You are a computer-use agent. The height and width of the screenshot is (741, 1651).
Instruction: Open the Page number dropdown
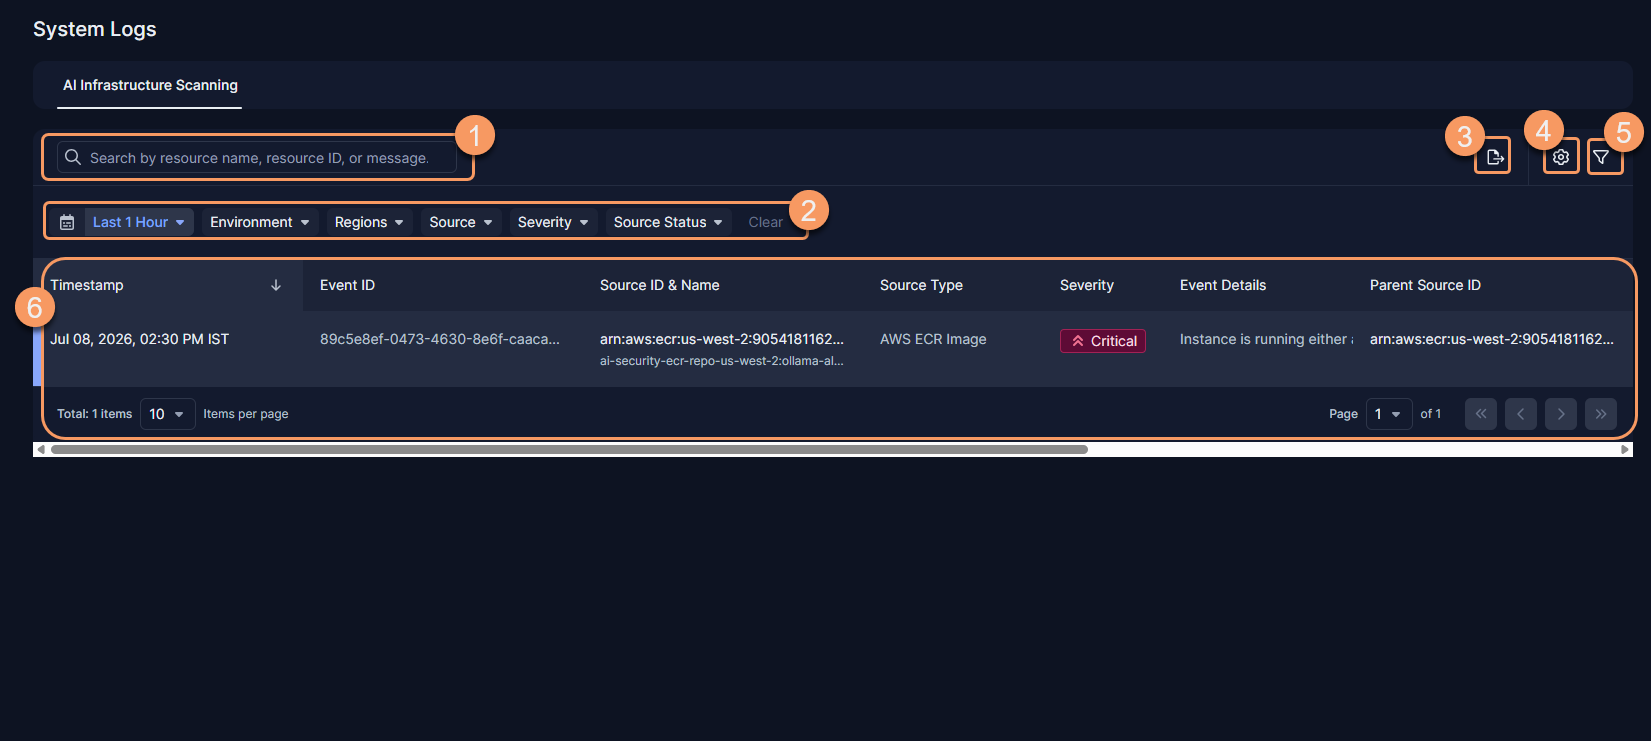pyautogui.click(x=1388, y=414)
